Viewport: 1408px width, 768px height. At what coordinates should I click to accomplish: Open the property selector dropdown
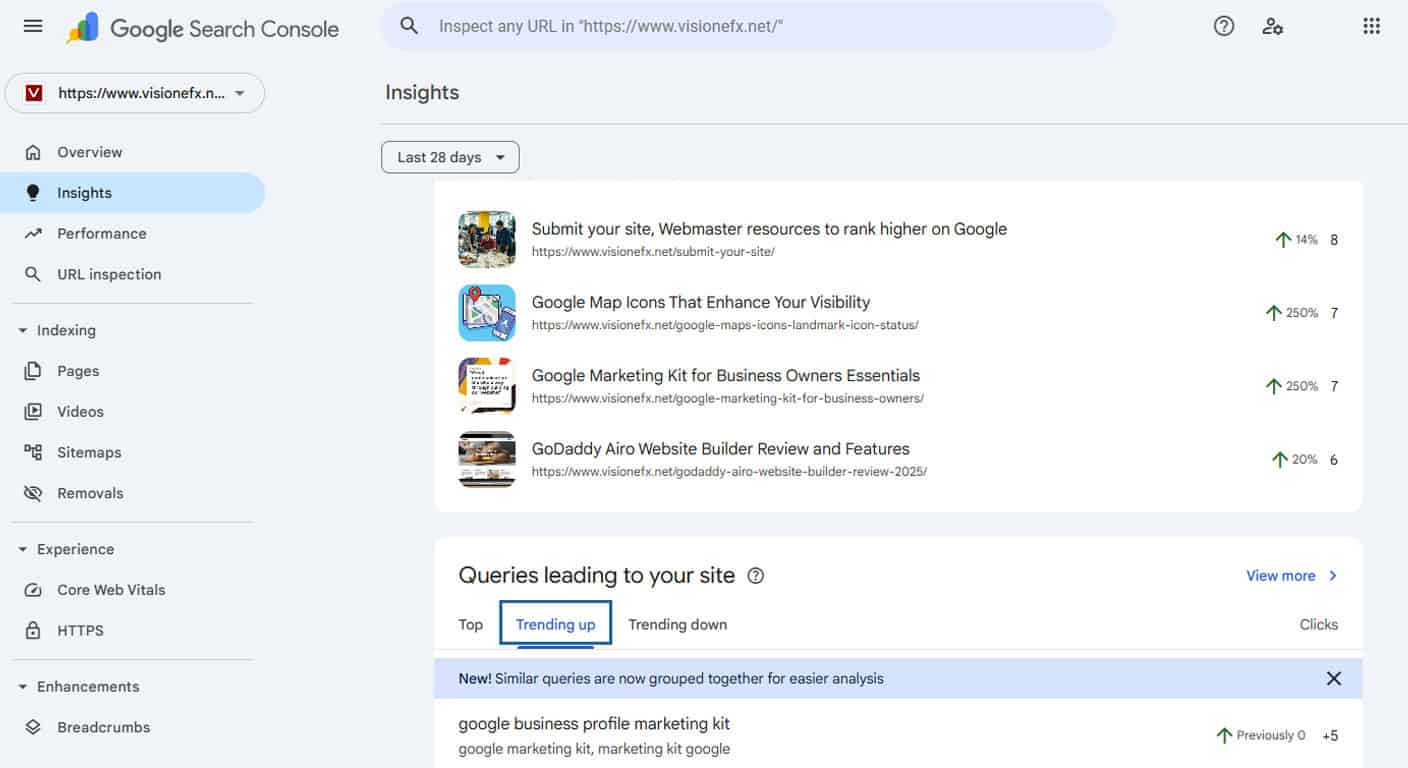click(135, 93)
